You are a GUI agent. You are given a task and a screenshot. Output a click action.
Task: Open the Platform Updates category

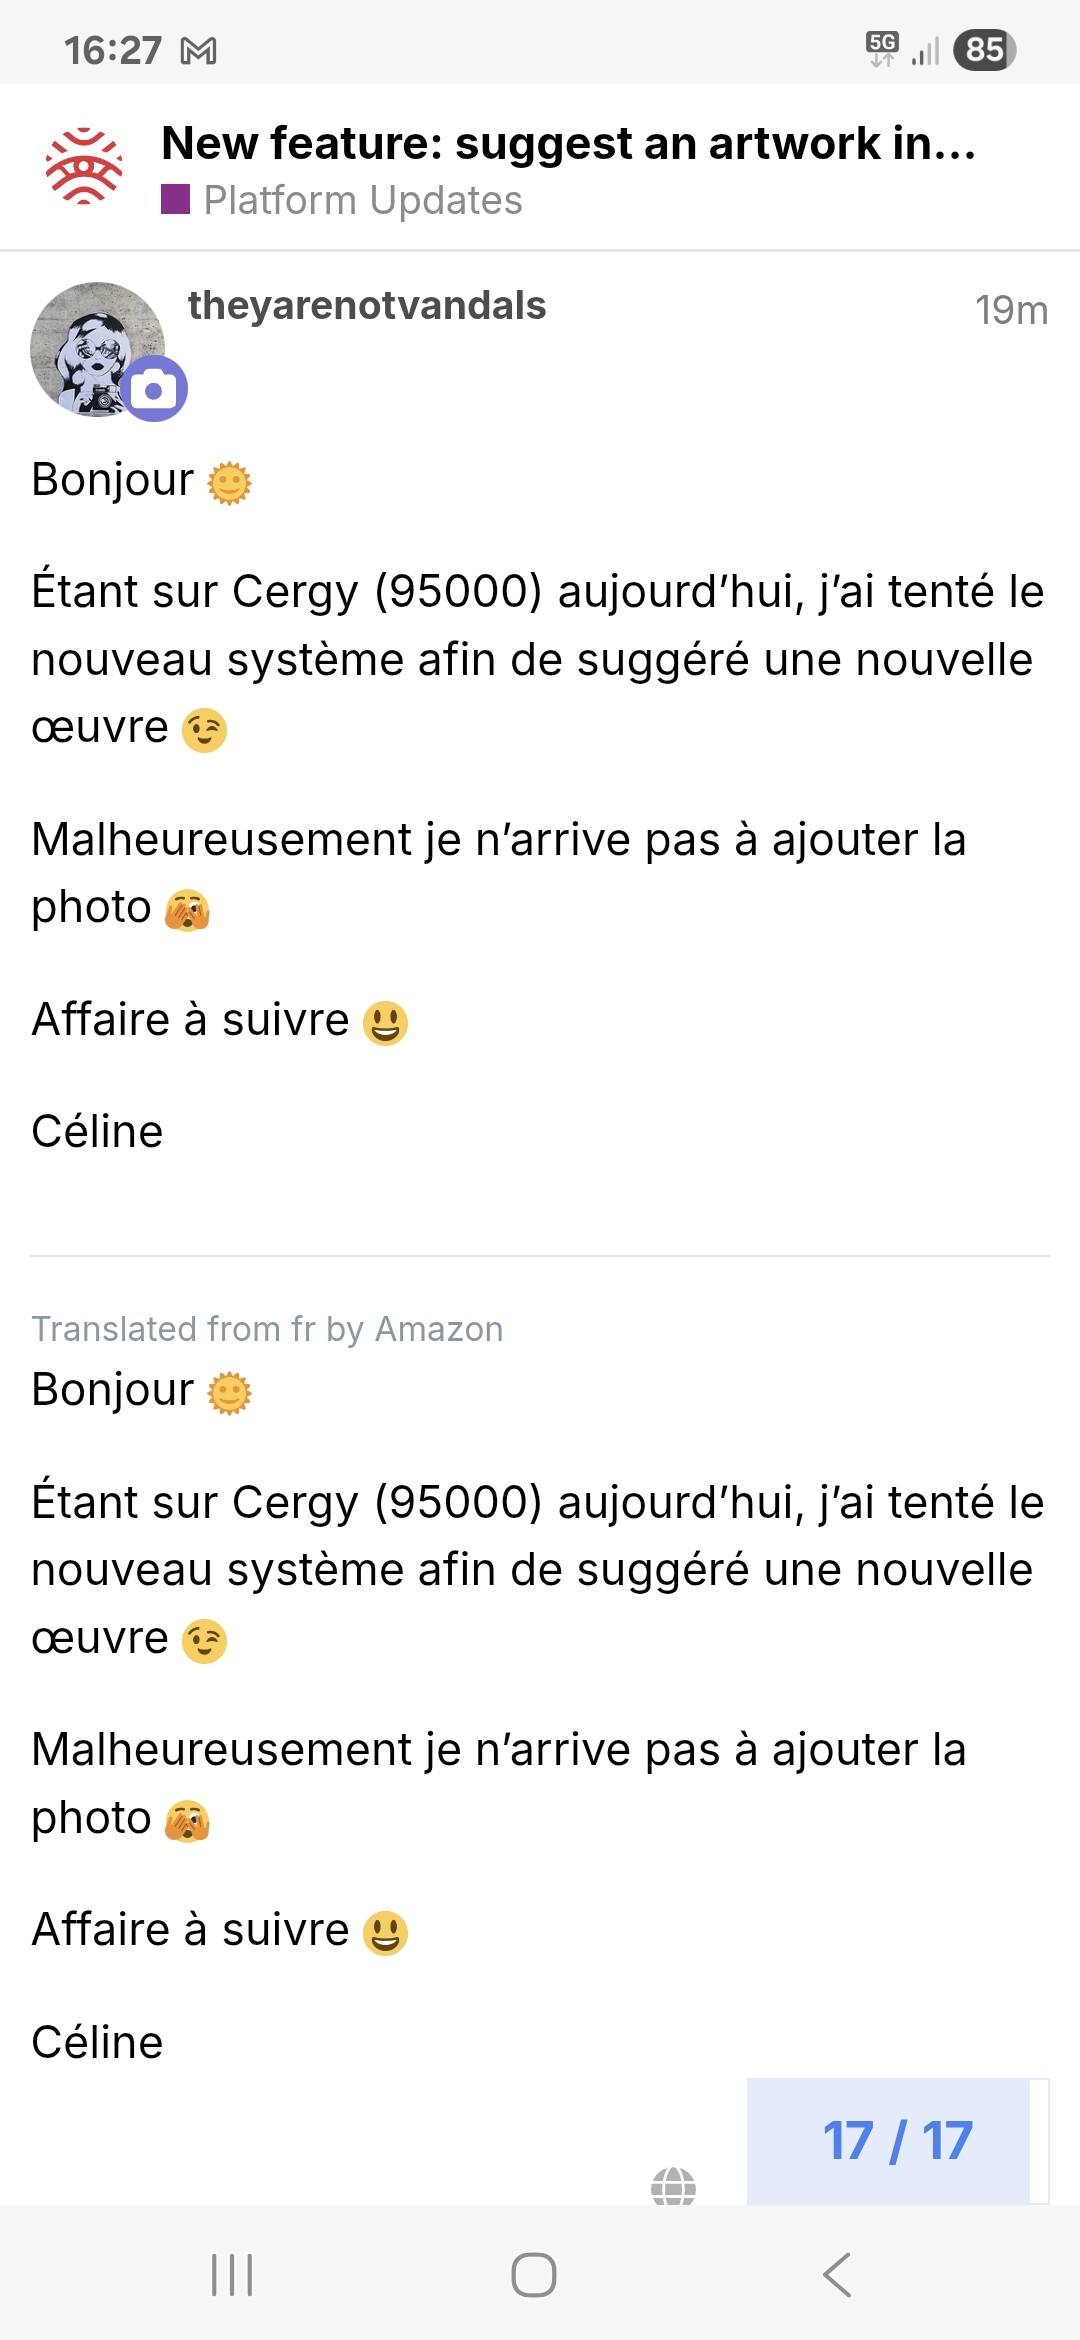362,200
